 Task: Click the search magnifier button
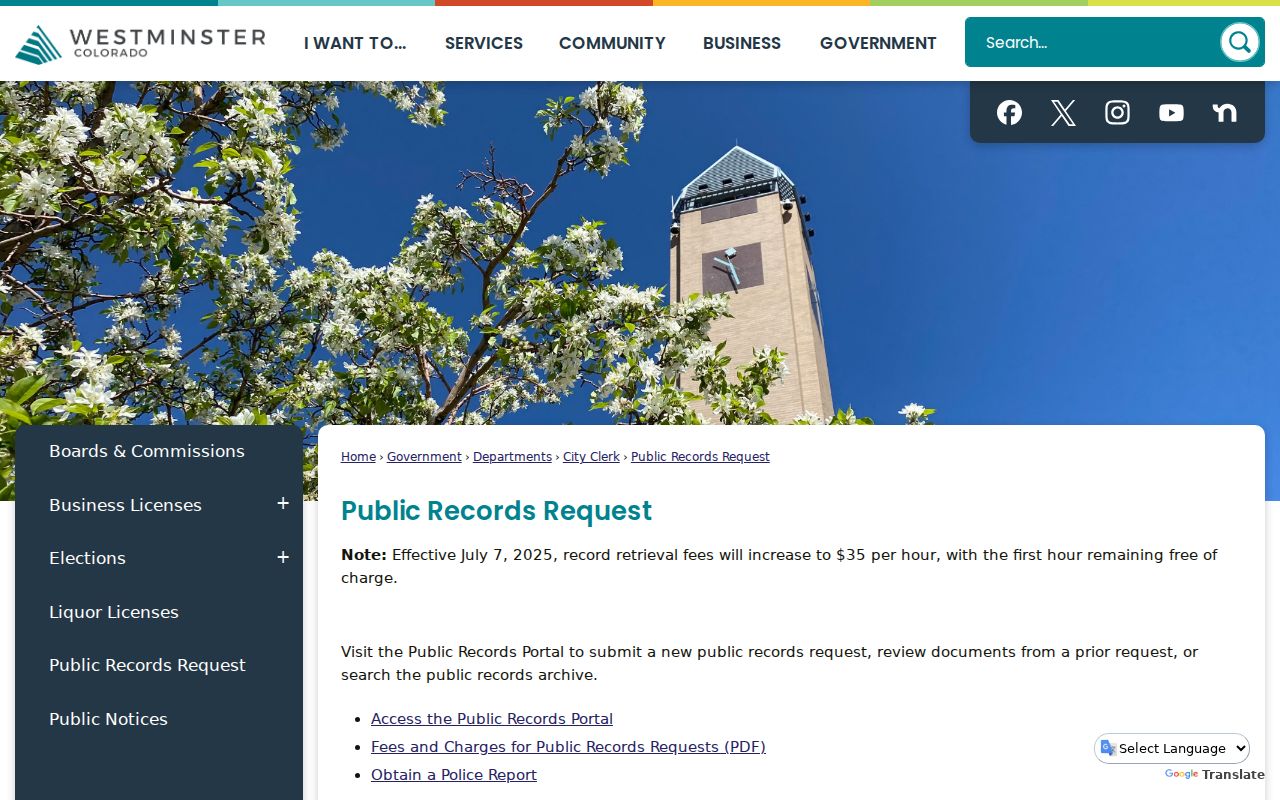tap(1240, 42)
